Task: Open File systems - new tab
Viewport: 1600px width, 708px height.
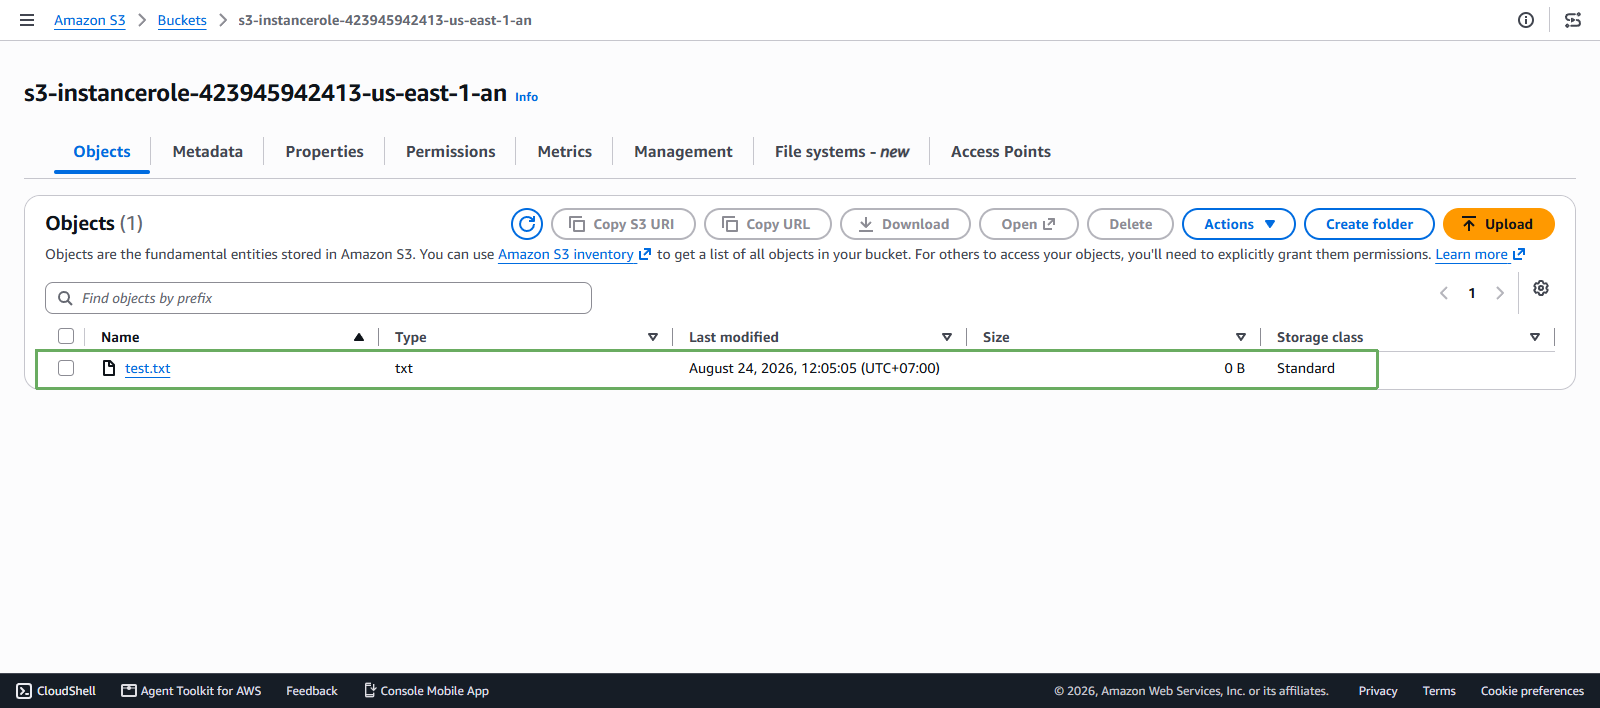Action: point(842,152)
